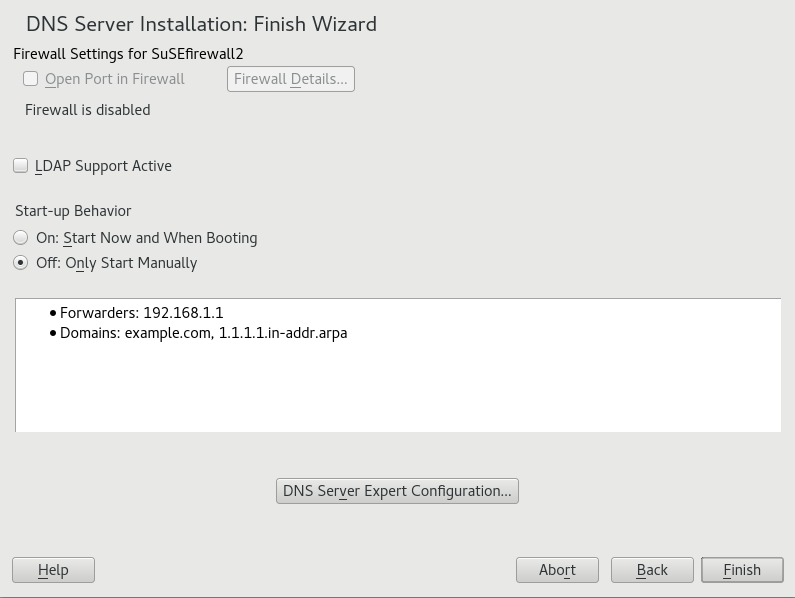Click the Firewall is disabled status text
The height and width of the screenshot is (598, 795).
88,110
